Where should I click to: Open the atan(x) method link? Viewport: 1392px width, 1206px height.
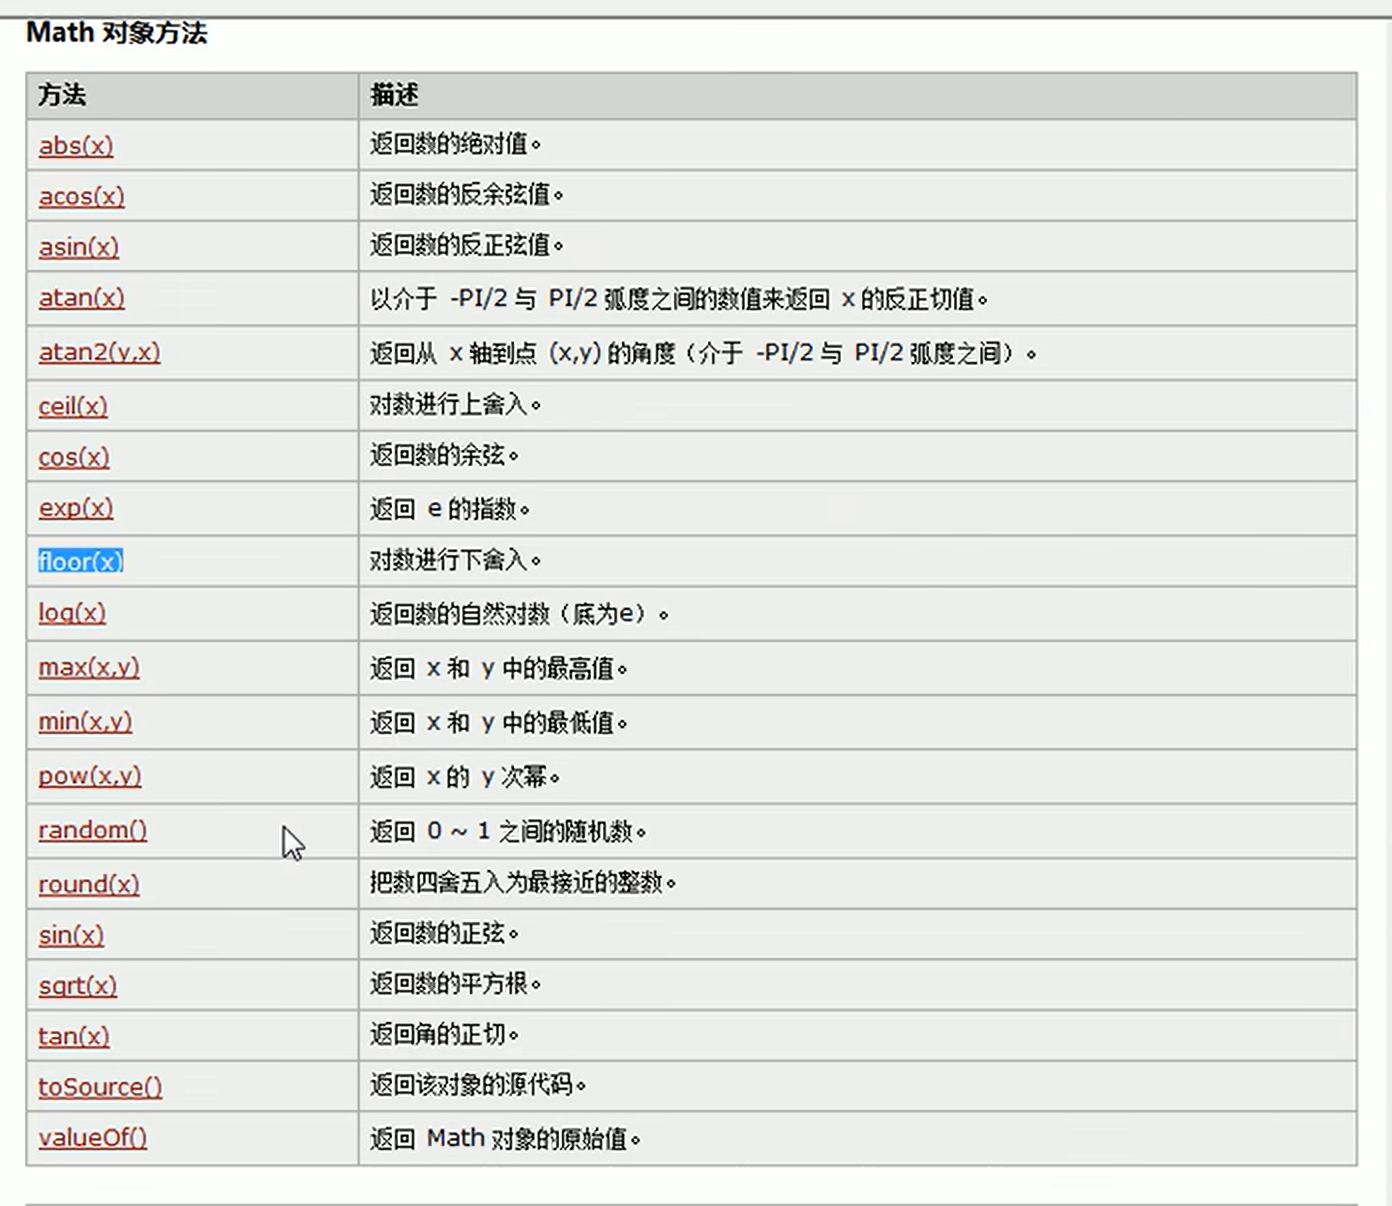pos(82,298)
